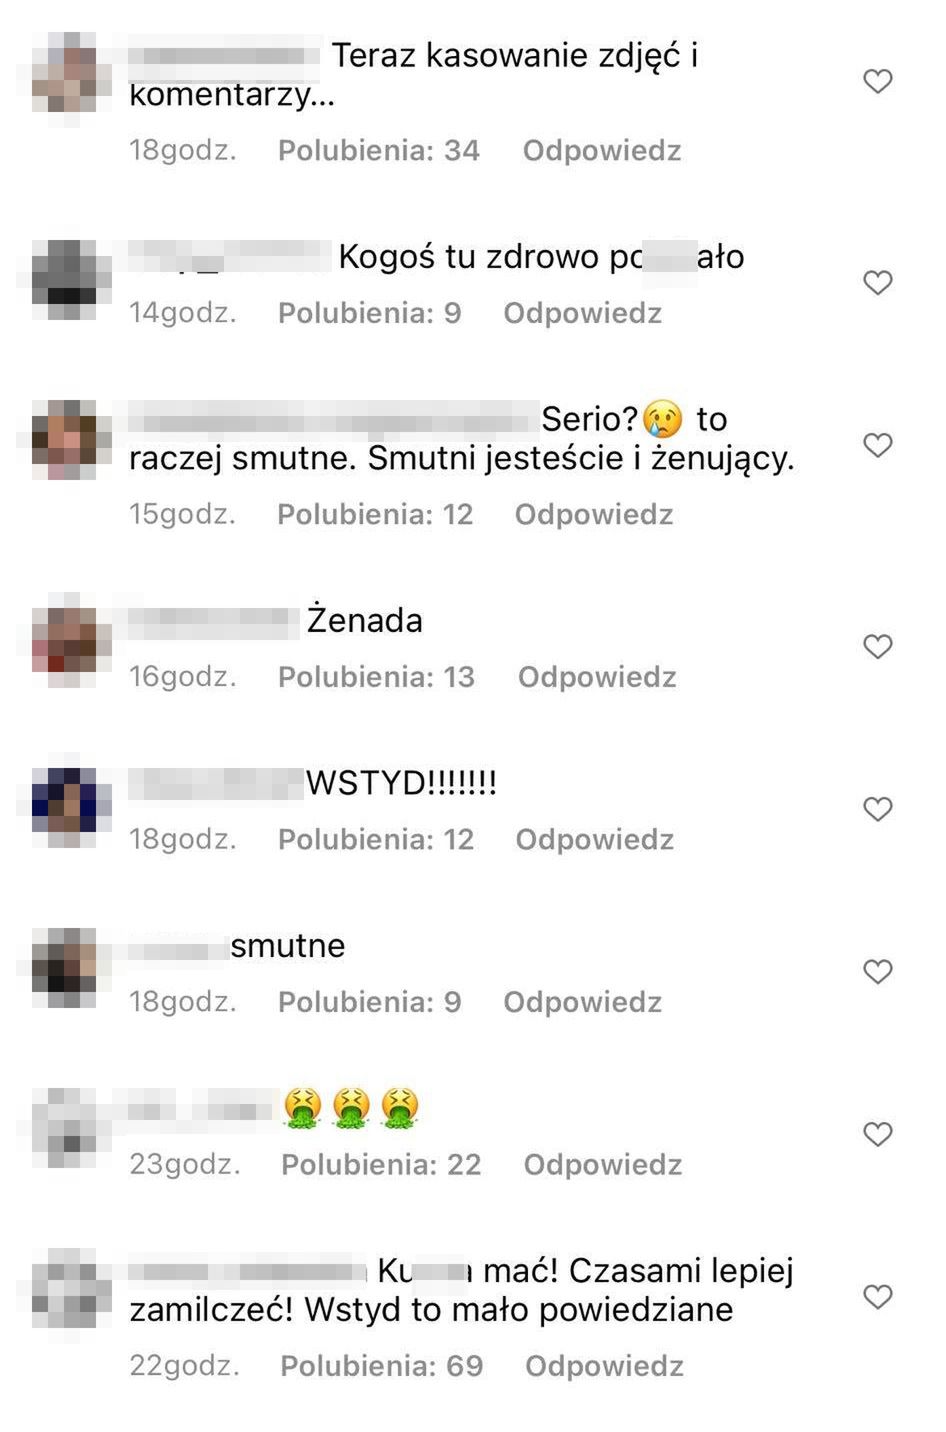Like the 'Teraz kasowanie zdjęć' comment

tap(877, 81)
